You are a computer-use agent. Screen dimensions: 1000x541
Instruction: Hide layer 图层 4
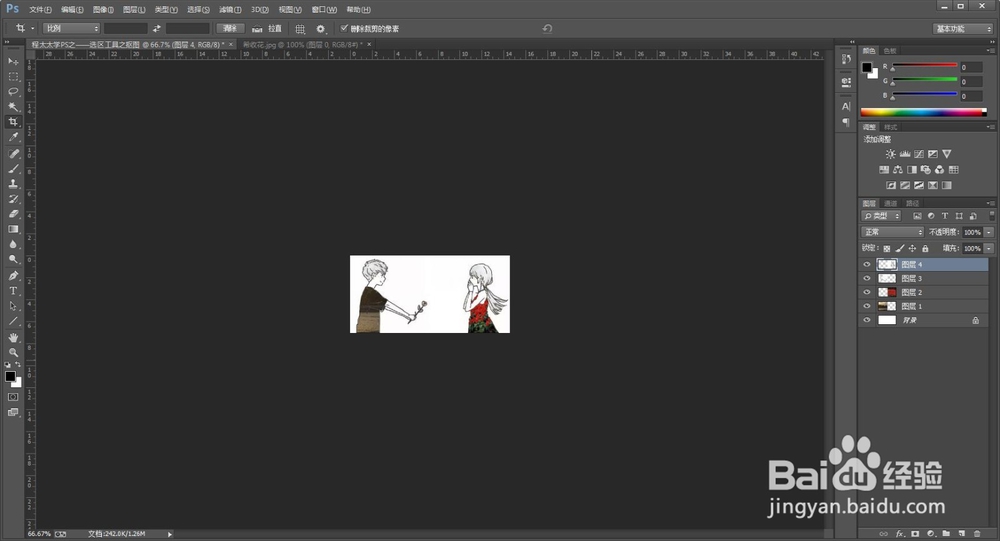867,264
